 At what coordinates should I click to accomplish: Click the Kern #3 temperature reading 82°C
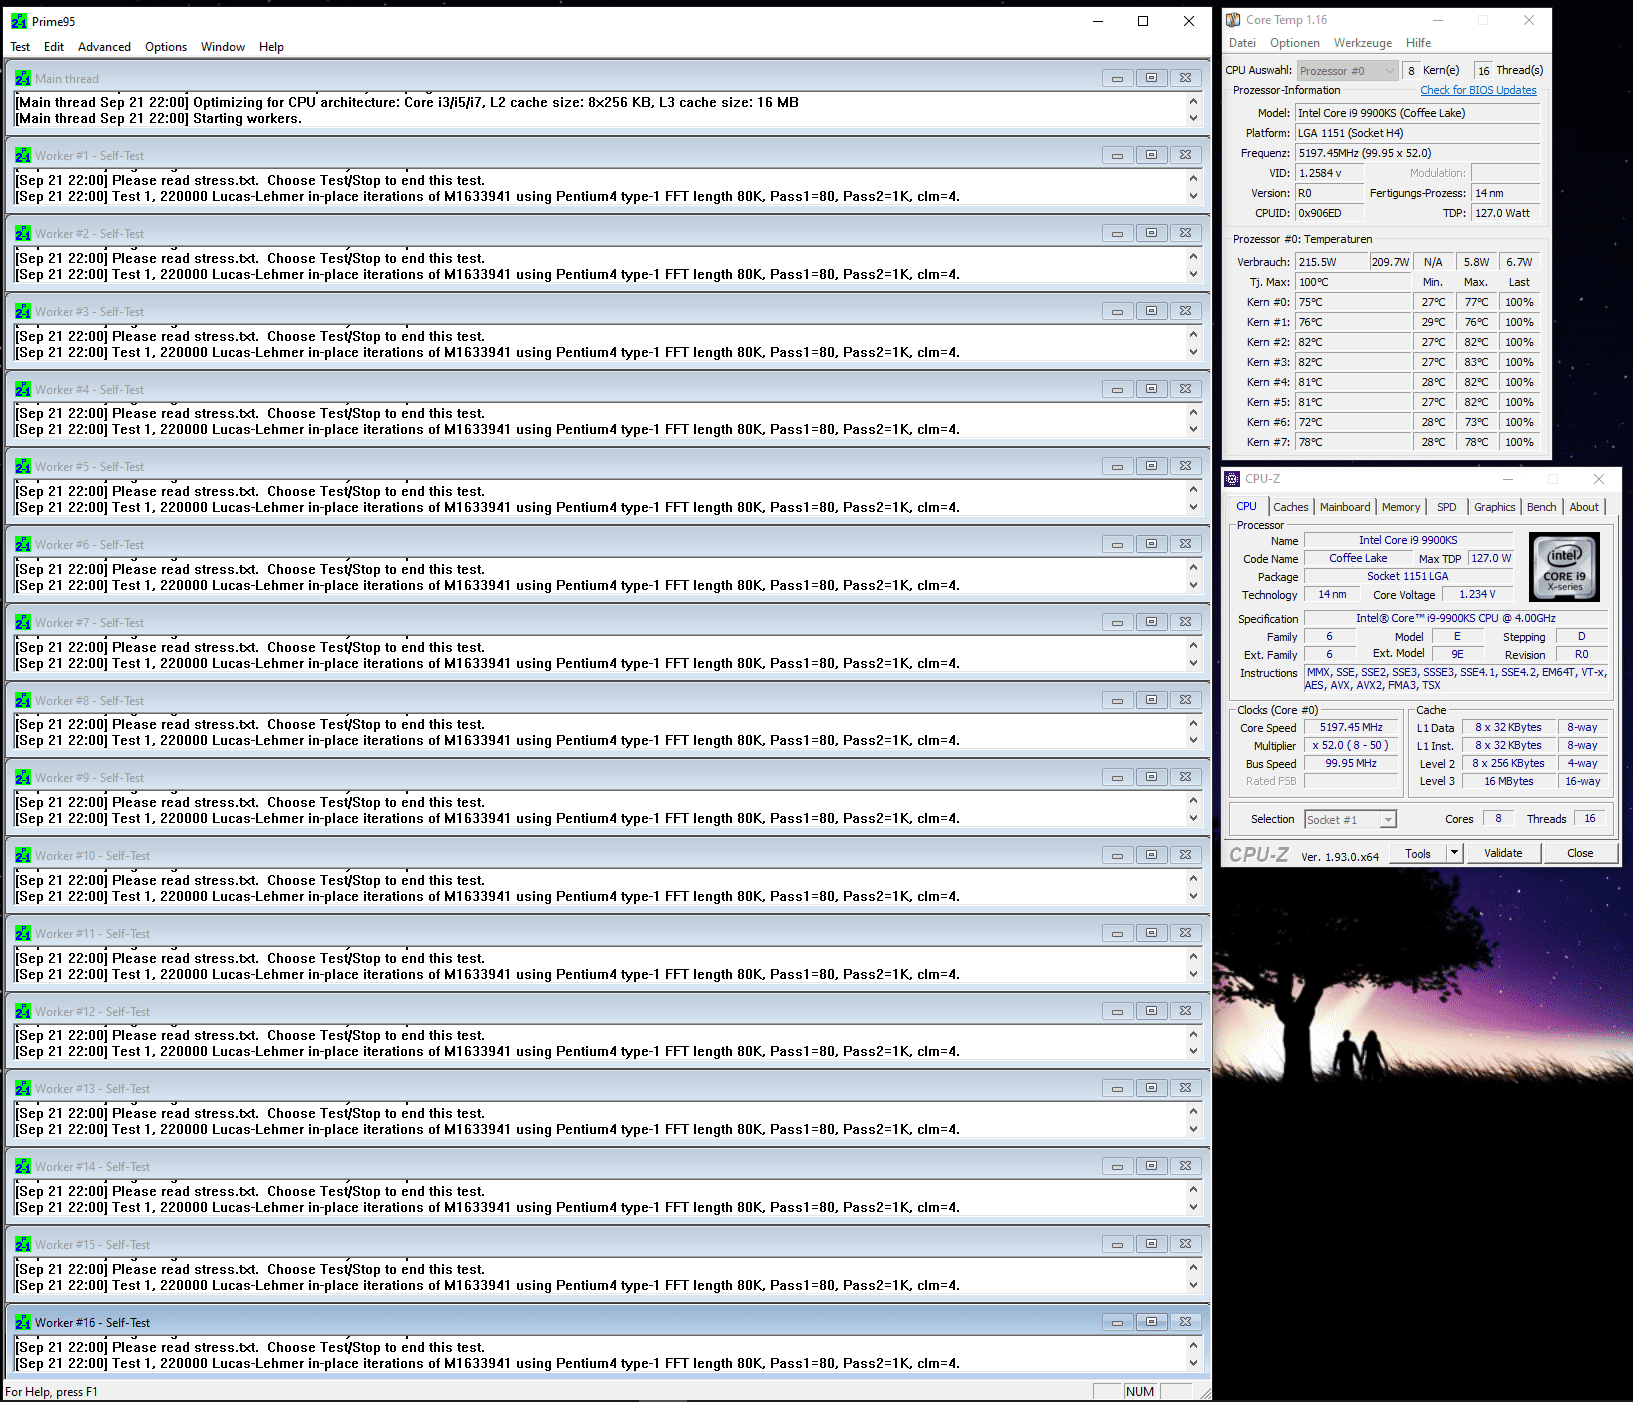click(x=1353, y=362)
